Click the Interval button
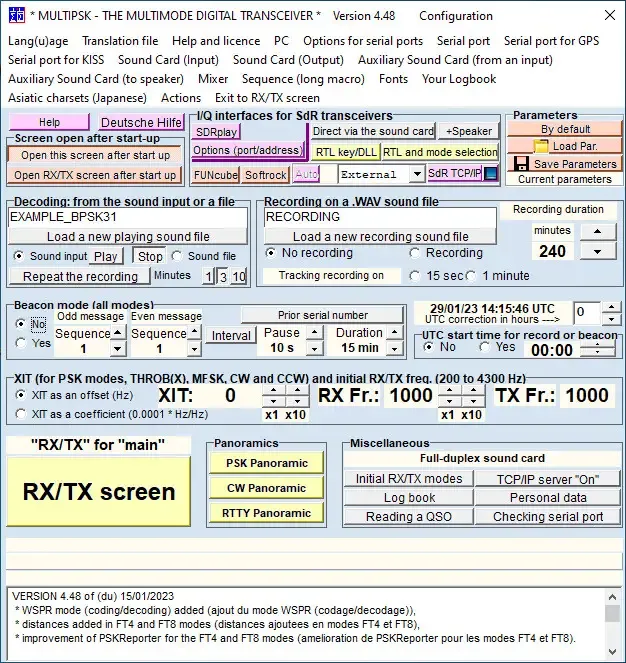Image resolution: width=626 pixels, height=663 pixels. point(231,336)
